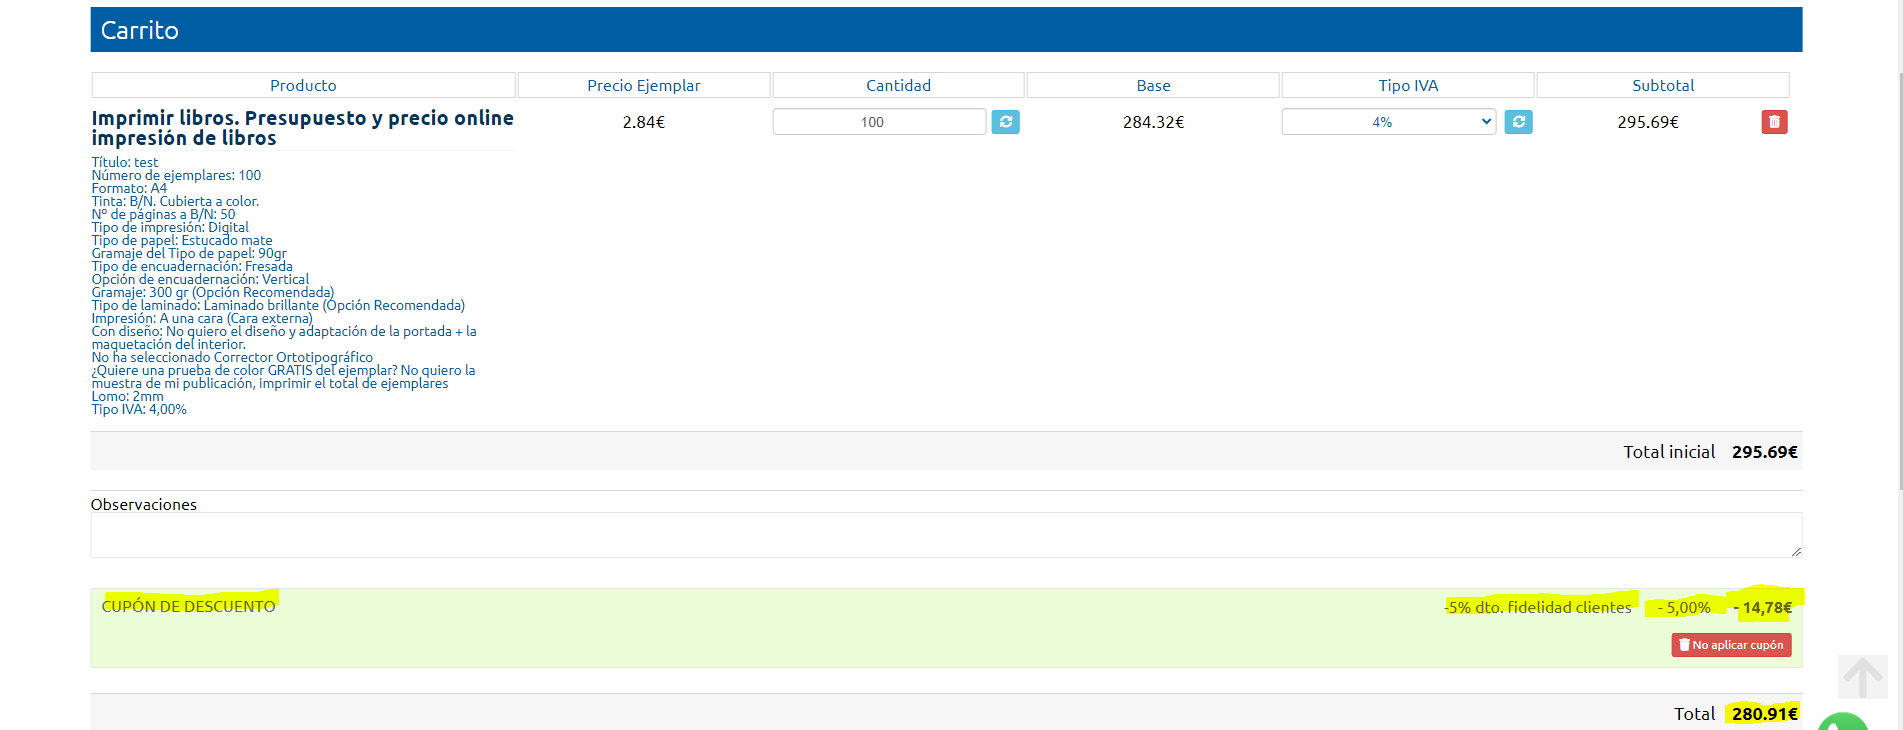Select the final Total 280.91€ amount
This screenshot has height=730, width=1903.
(x=1765, y=714)
